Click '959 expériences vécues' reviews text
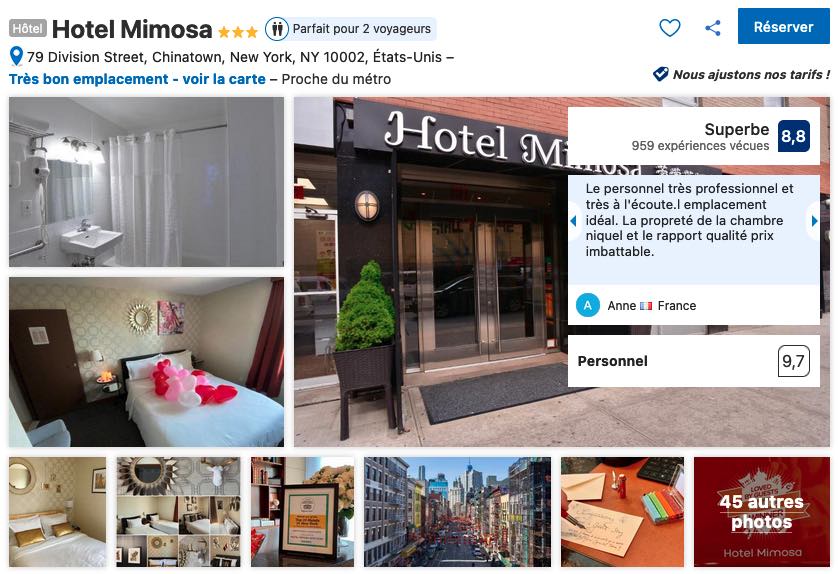838x574 pixels. click(x=700, y=145)
